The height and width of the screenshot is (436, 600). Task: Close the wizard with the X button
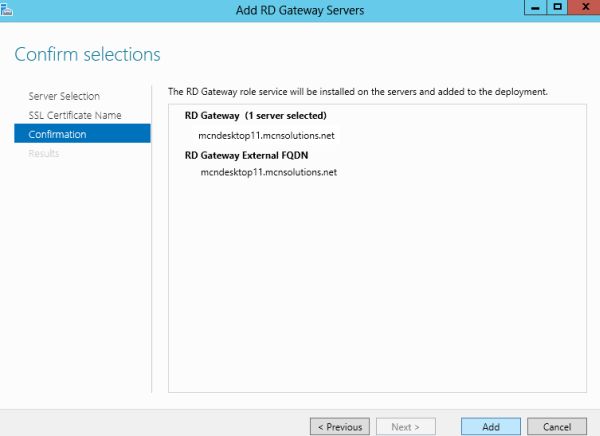pyautogui.click(x=585, y=7)
